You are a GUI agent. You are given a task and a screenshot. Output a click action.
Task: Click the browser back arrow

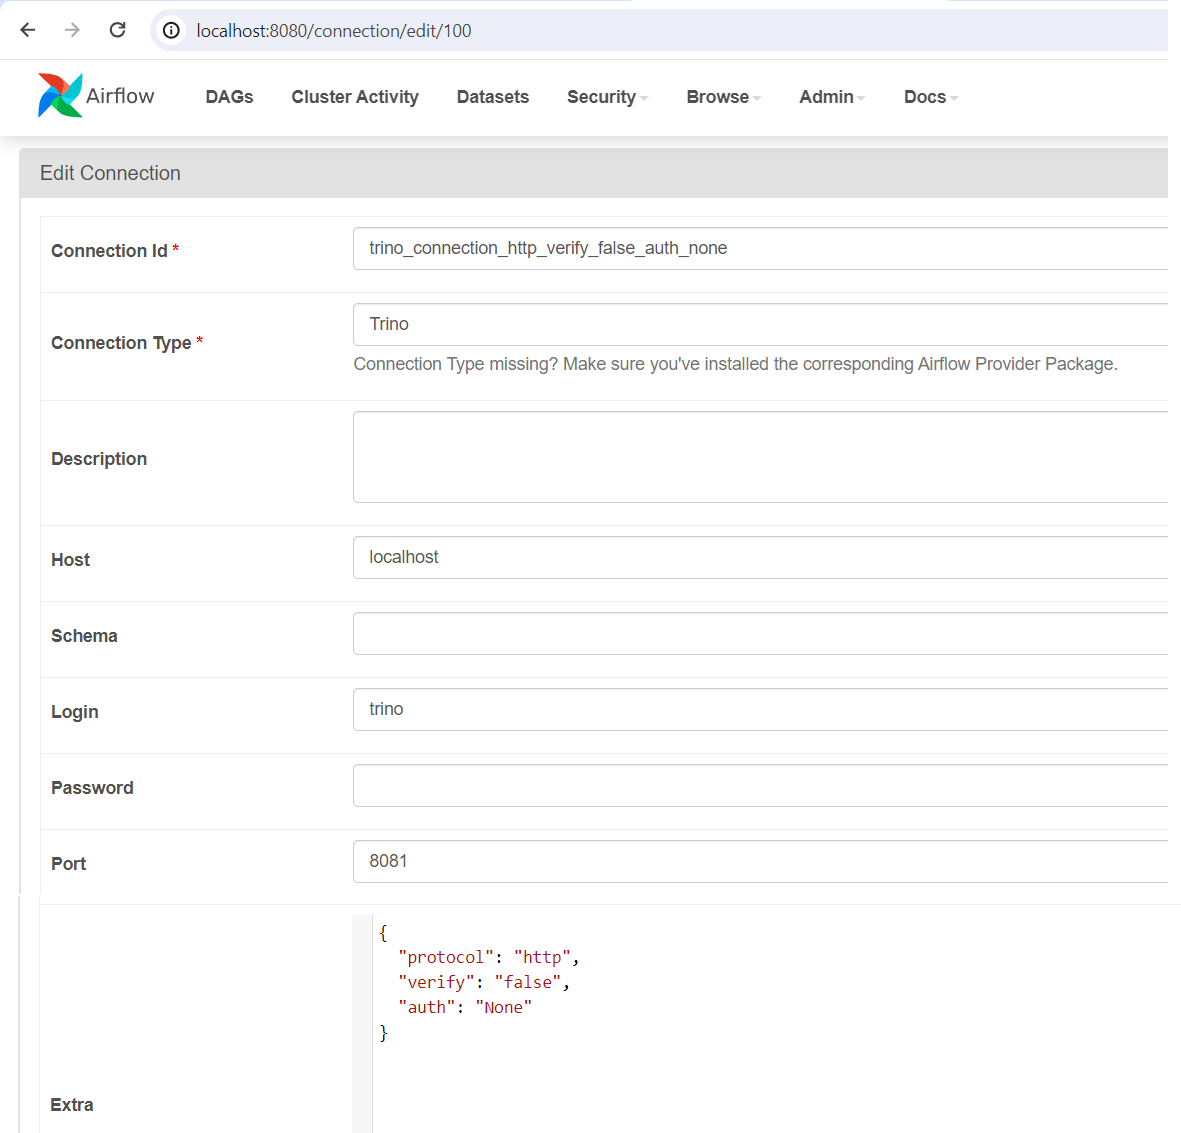28,30
